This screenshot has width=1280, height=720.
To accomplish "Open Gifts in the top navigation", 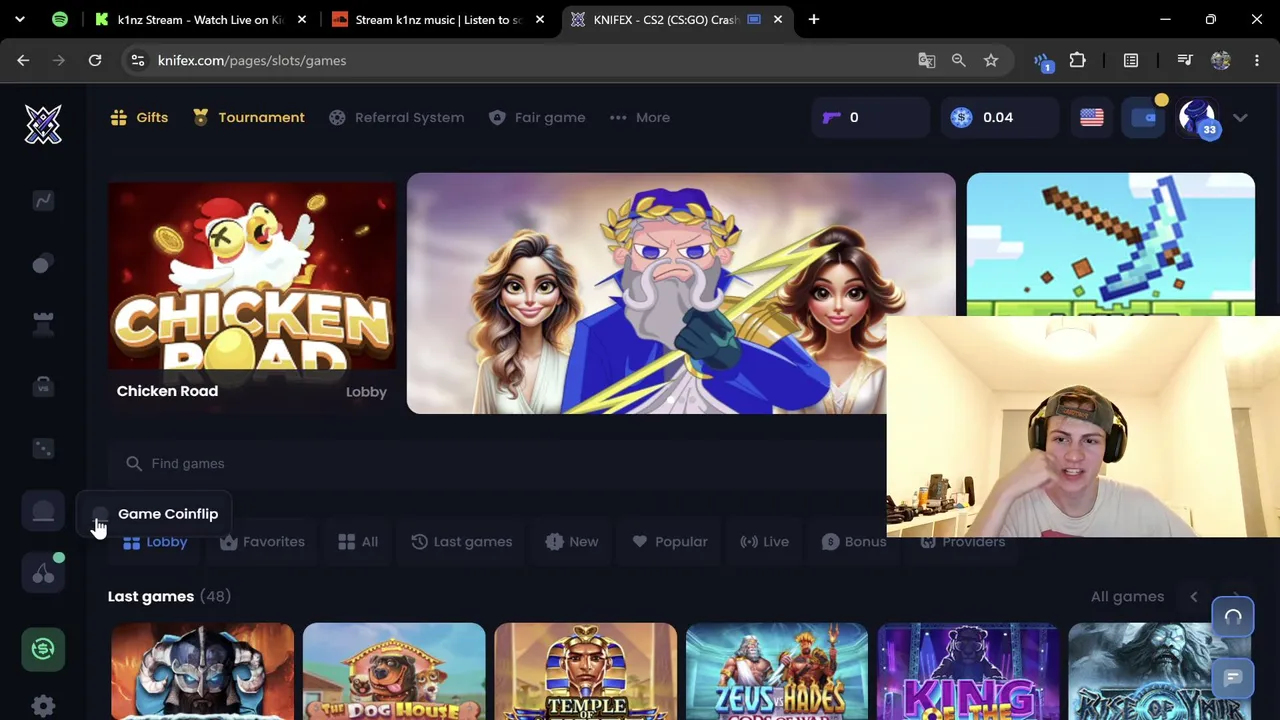I will coord(139,118).
